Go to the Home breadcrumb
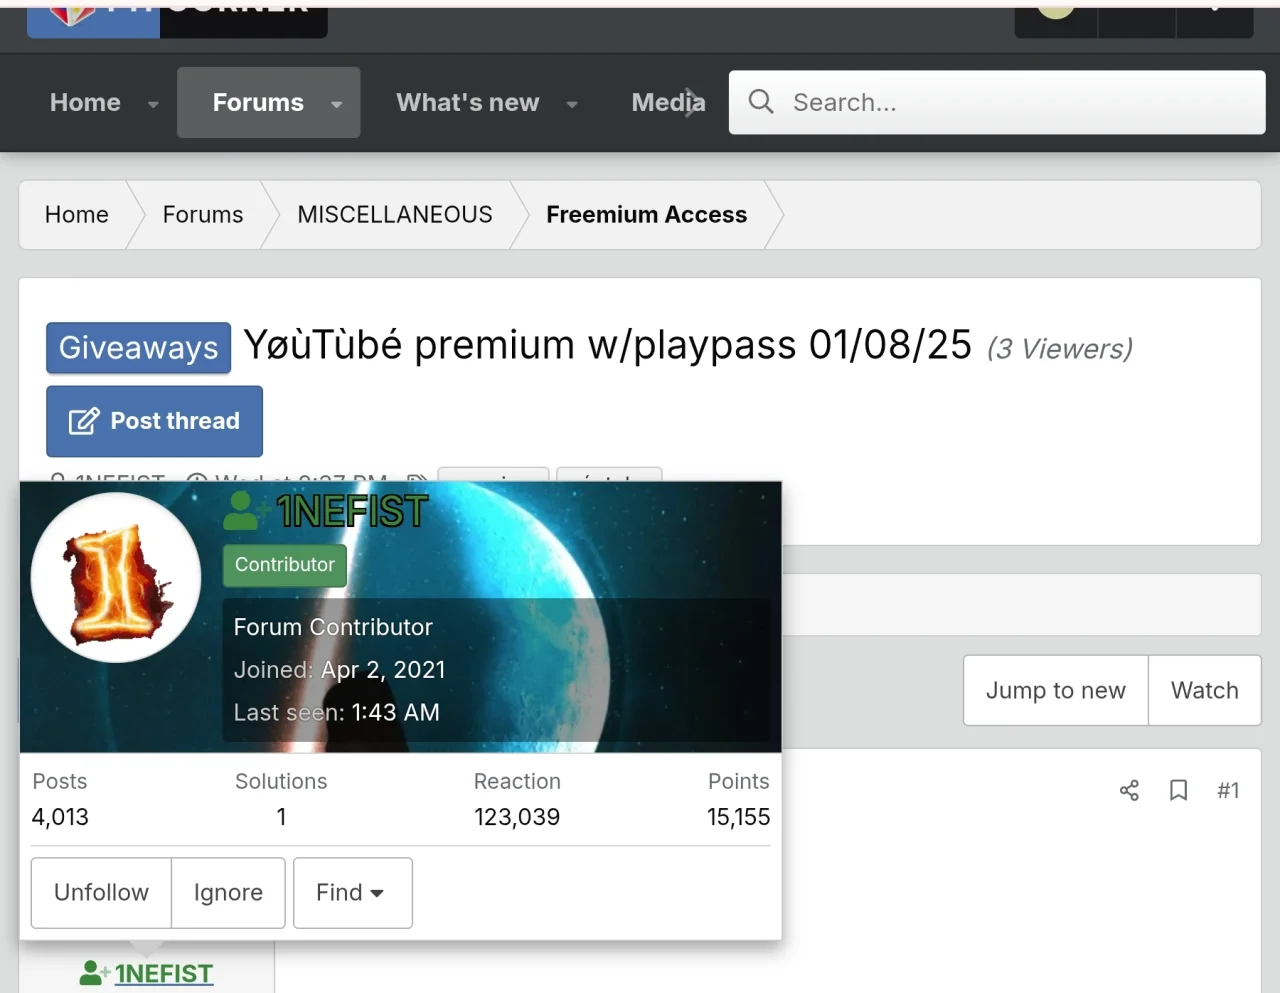Screen dimensions: 1280x993 (x=77, y=214)
